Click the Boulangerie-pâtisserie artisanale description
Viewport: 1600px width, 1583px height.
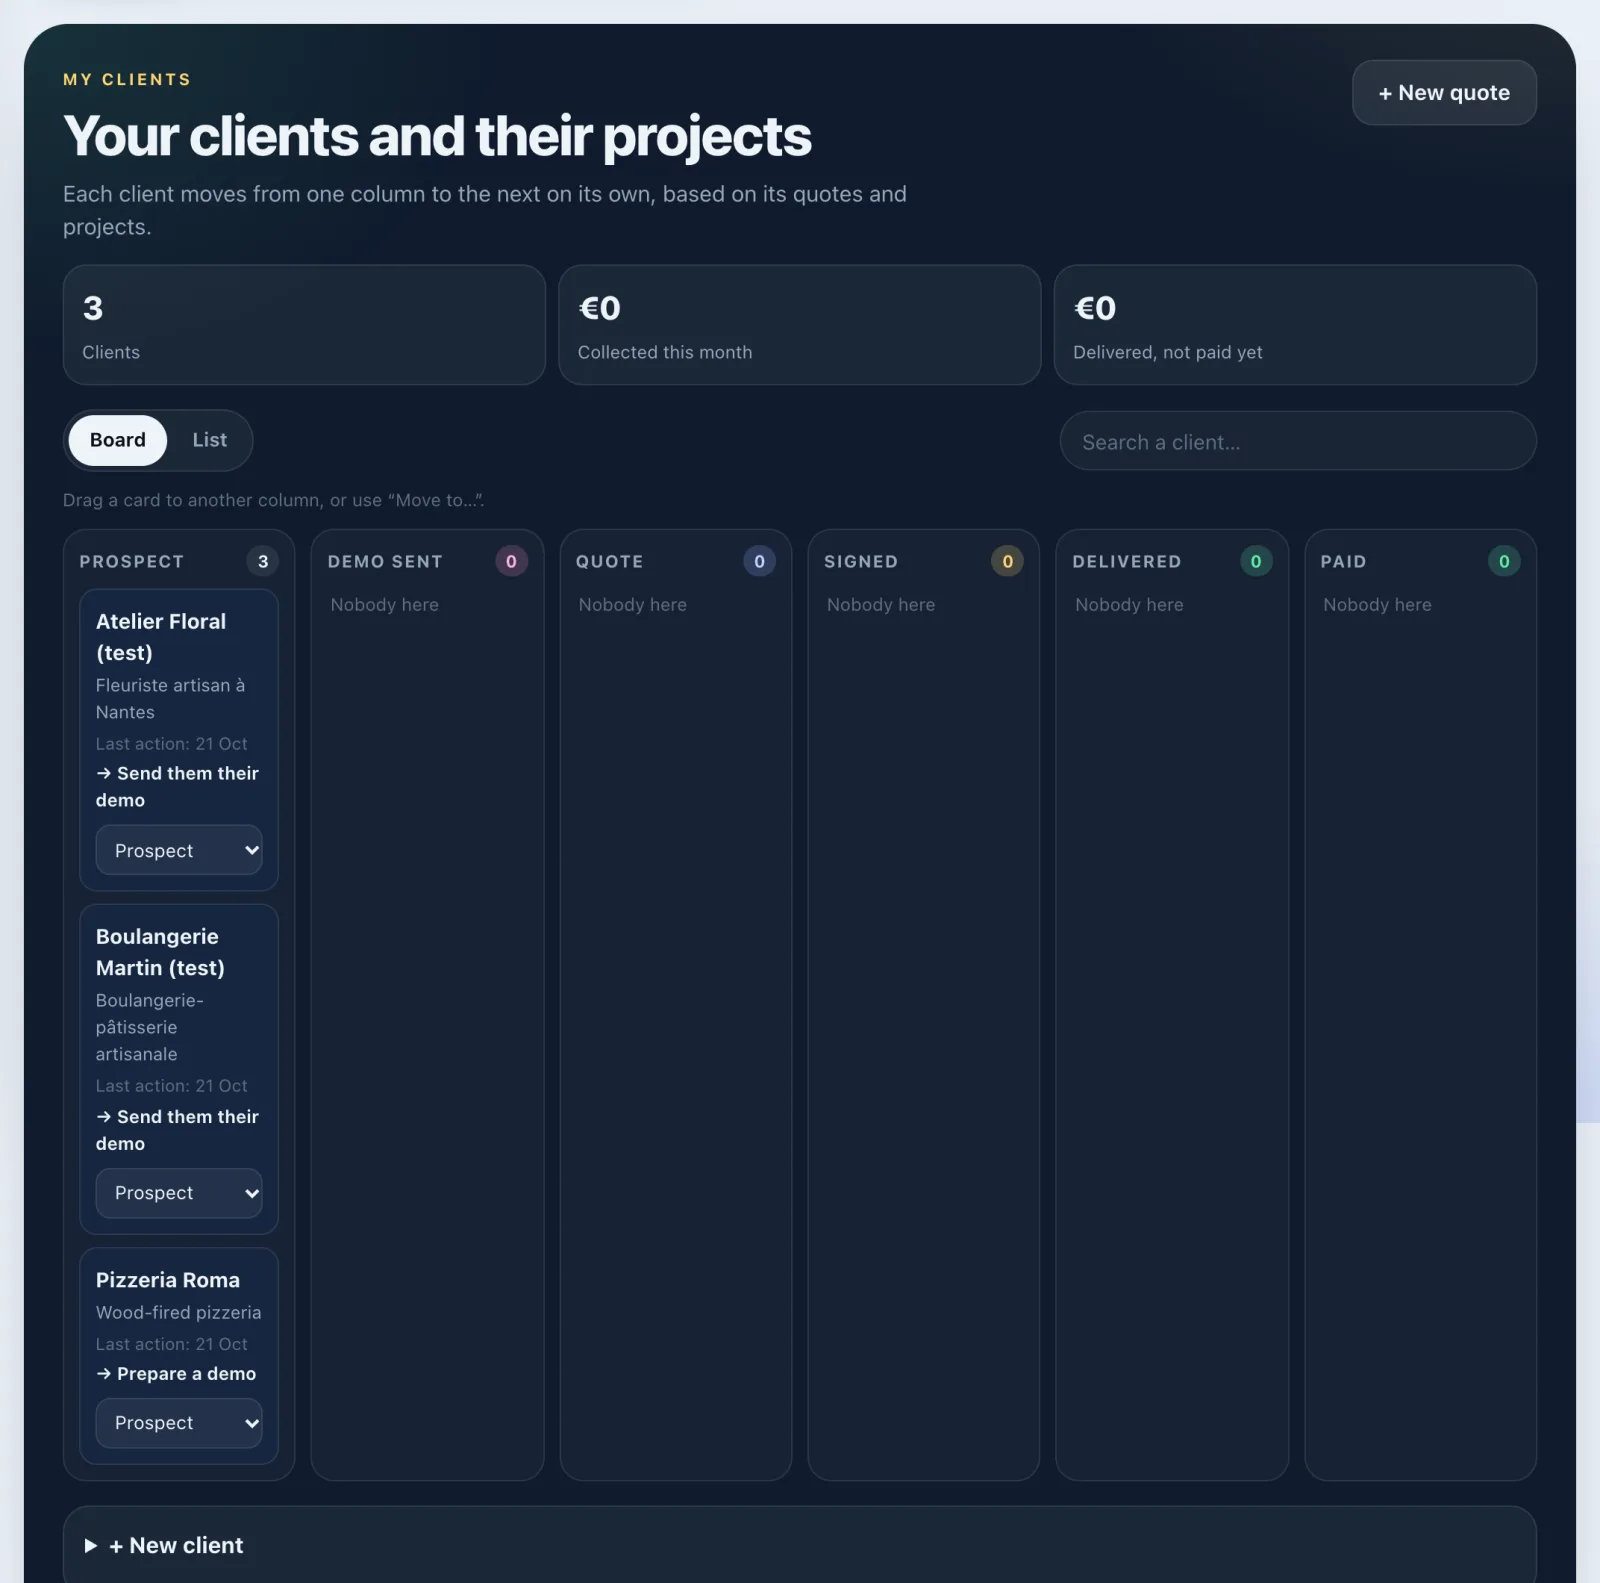(x=150, y=1027)
